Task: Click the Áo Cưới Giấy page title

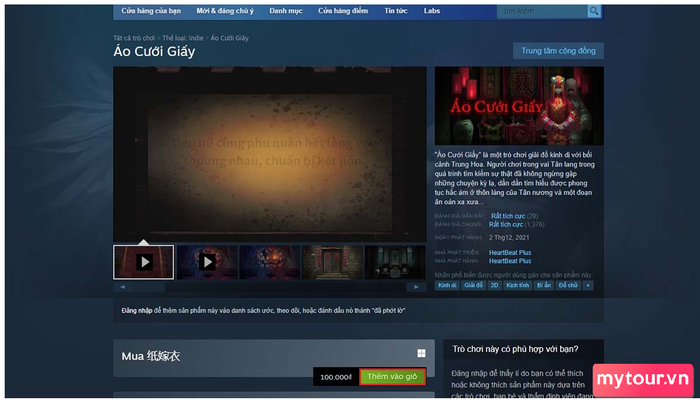Action: click(x=154, y=51)
